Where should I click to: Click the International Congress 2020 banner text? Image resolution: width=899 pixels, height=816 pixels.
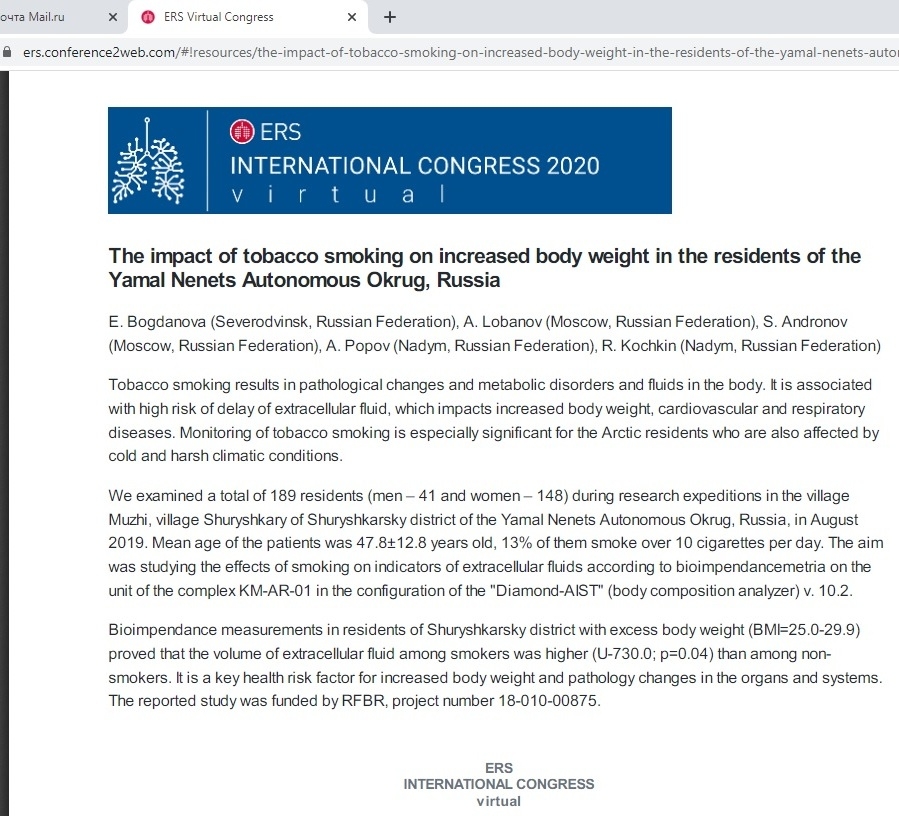click(415, 166)
